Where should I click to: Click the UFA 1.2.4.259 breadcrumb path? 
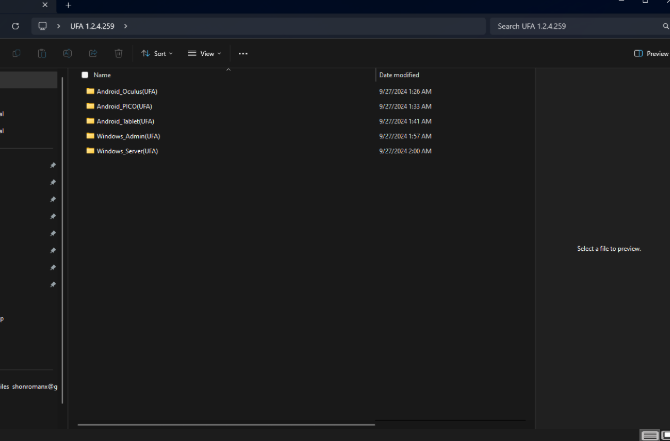click(92, 26)
